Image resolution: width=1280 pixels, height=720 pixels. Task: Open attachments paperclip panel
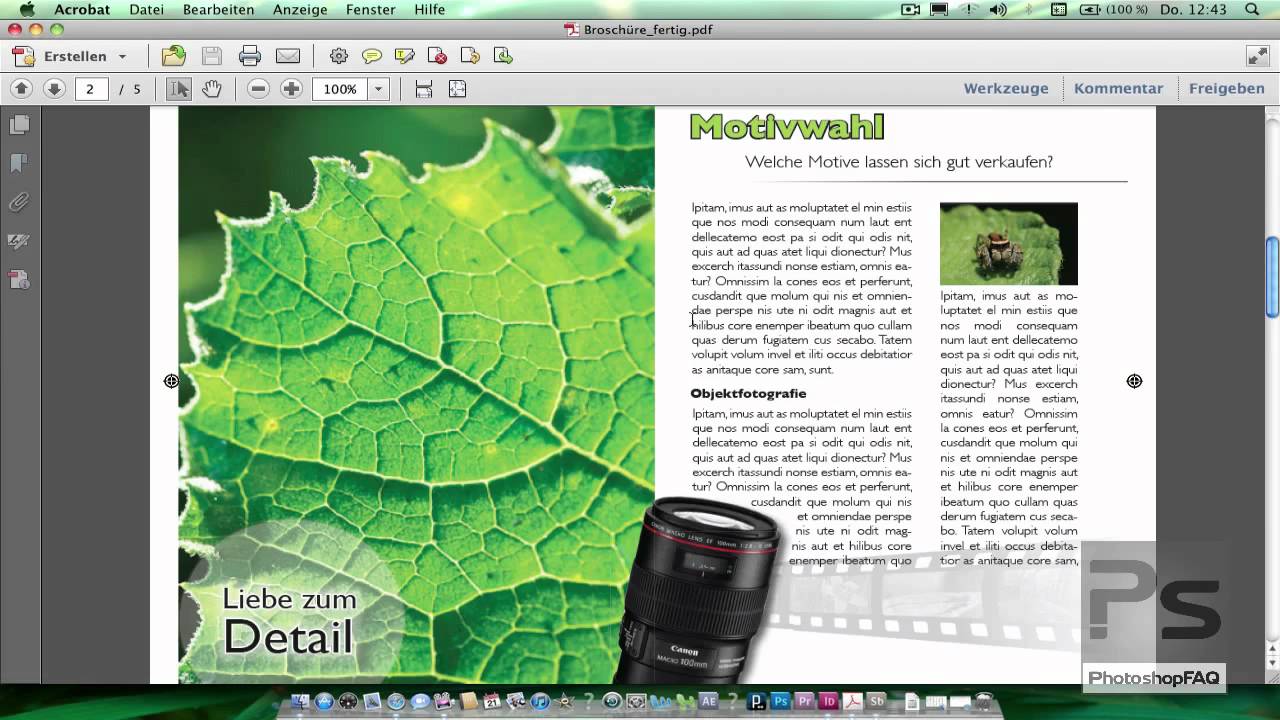(19, 202)
